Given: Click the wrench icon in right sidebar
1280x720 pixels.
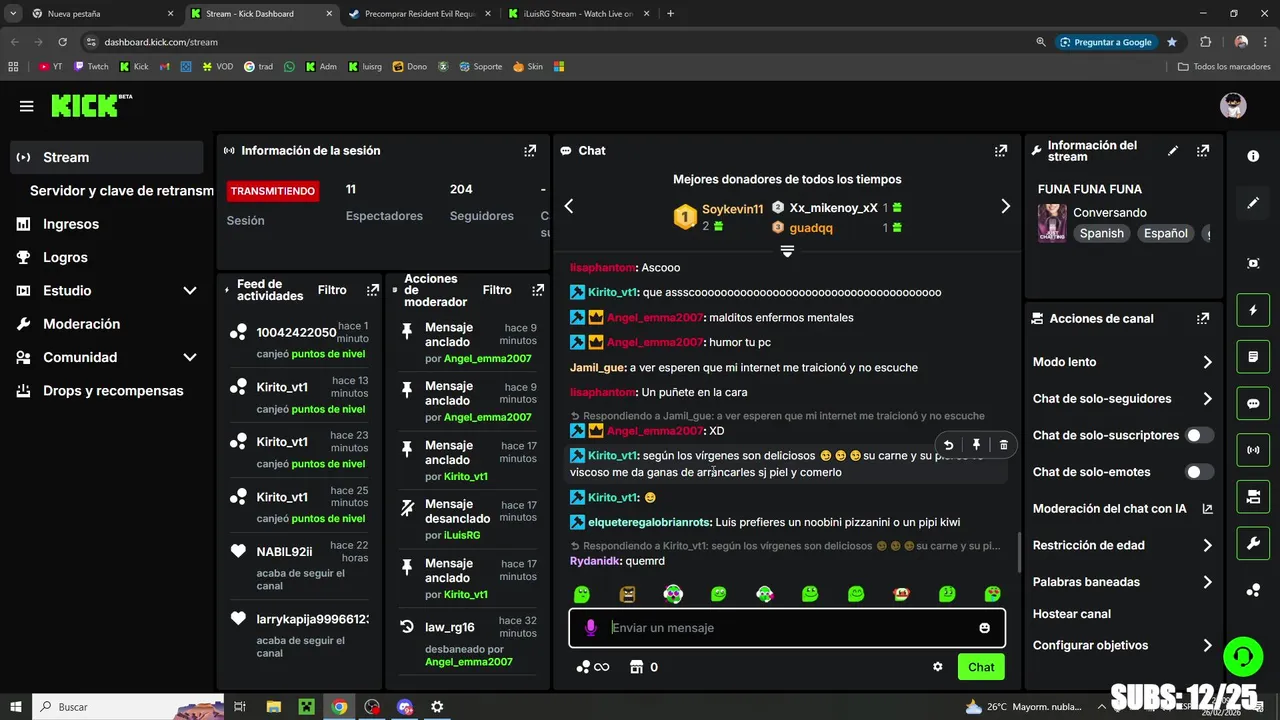Looking at the screenshot, I should tap(1253, 543).
